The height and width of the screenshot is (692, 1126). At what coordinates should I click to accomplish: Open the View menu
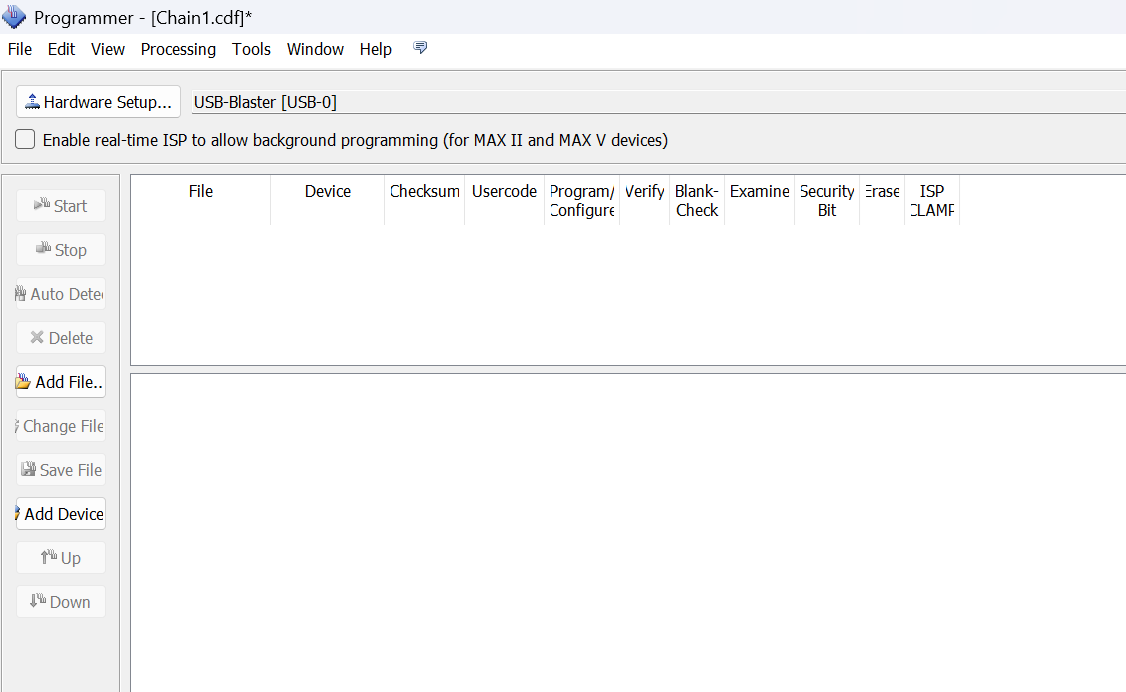click(108, 49)
